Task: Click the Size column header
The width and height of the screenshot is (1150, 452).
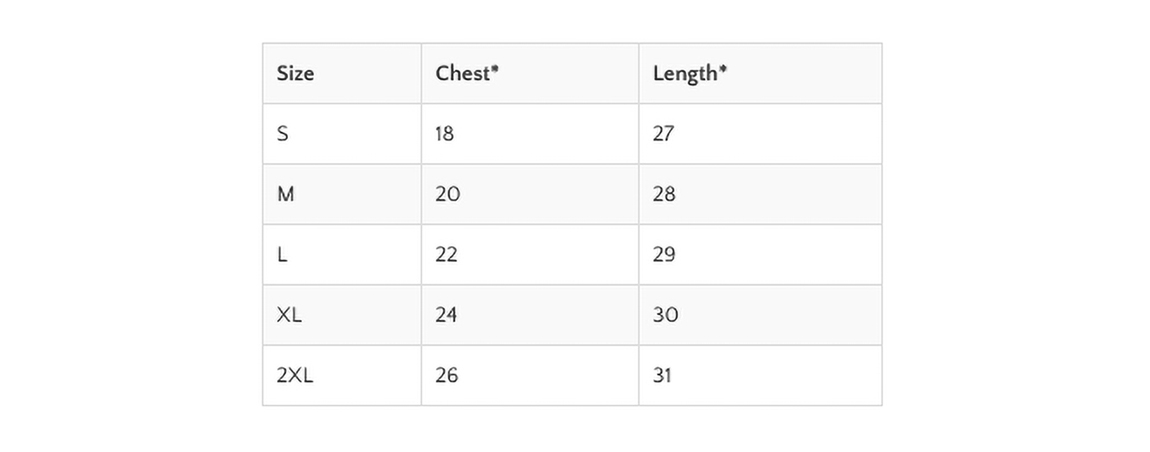Action: click(342, 73)
